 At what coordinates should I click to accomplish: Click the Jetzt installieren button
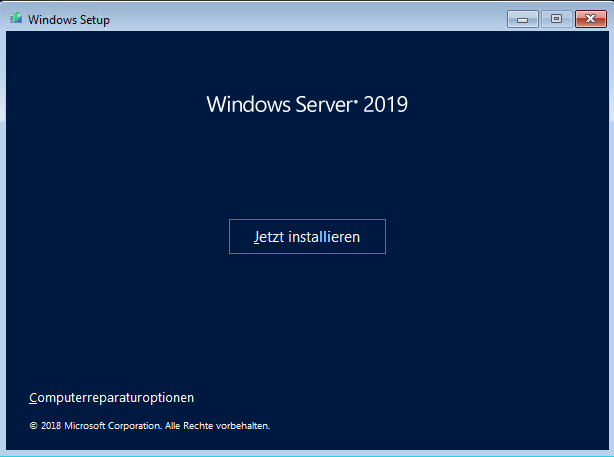[x=307, y=237]
